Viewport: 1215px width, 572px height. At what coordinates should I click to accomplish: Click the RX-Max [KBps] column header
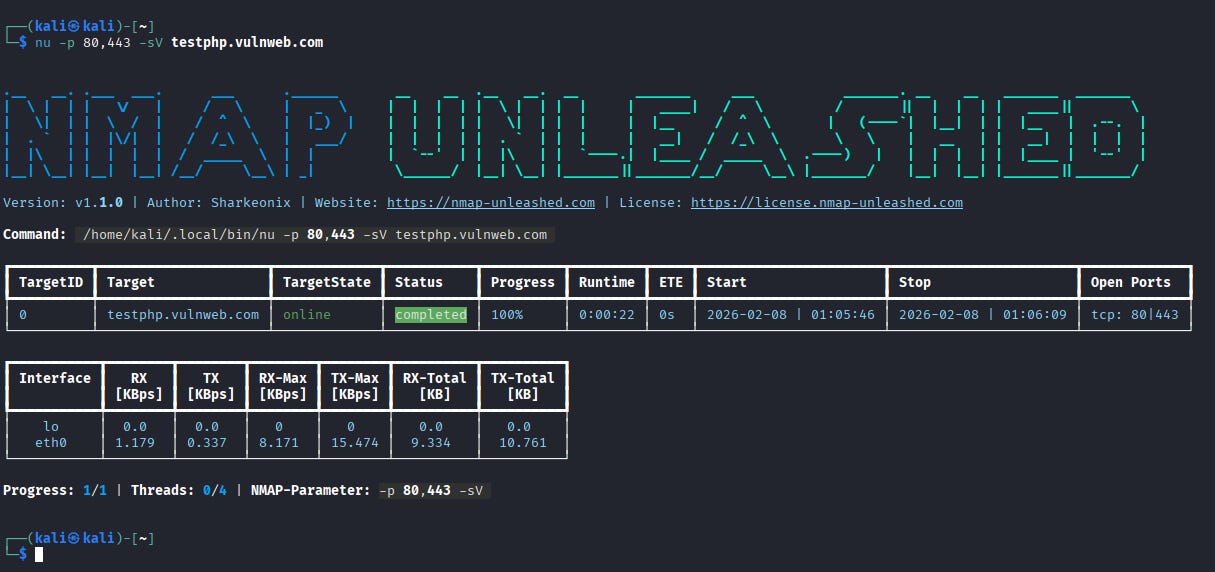(x=282, y=386)
